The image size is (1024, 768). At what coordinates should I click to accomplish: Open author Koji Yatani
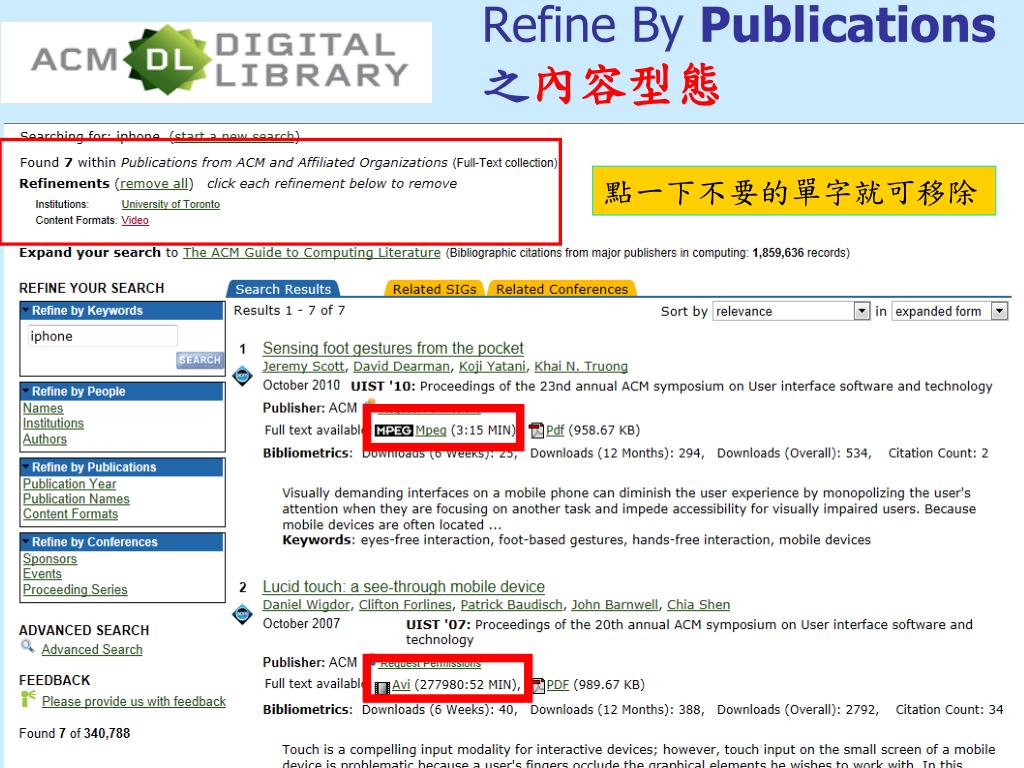[492, 366]
